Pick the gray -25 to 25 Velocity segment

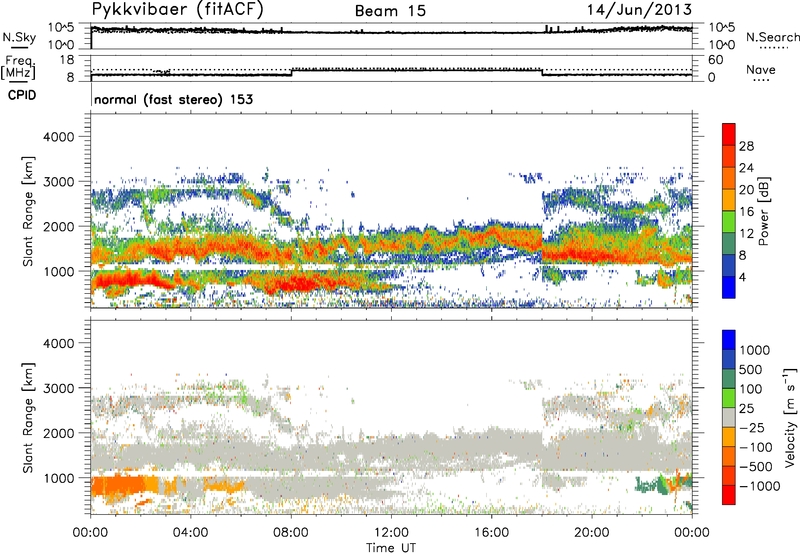tap(729, 417)
